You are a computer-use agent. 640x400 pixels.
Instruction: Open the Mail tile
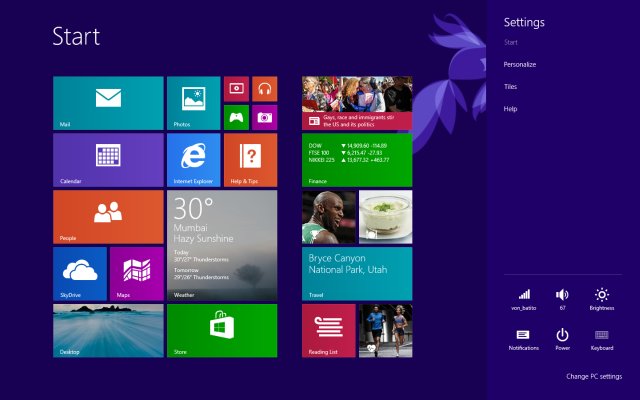(107, 103)
